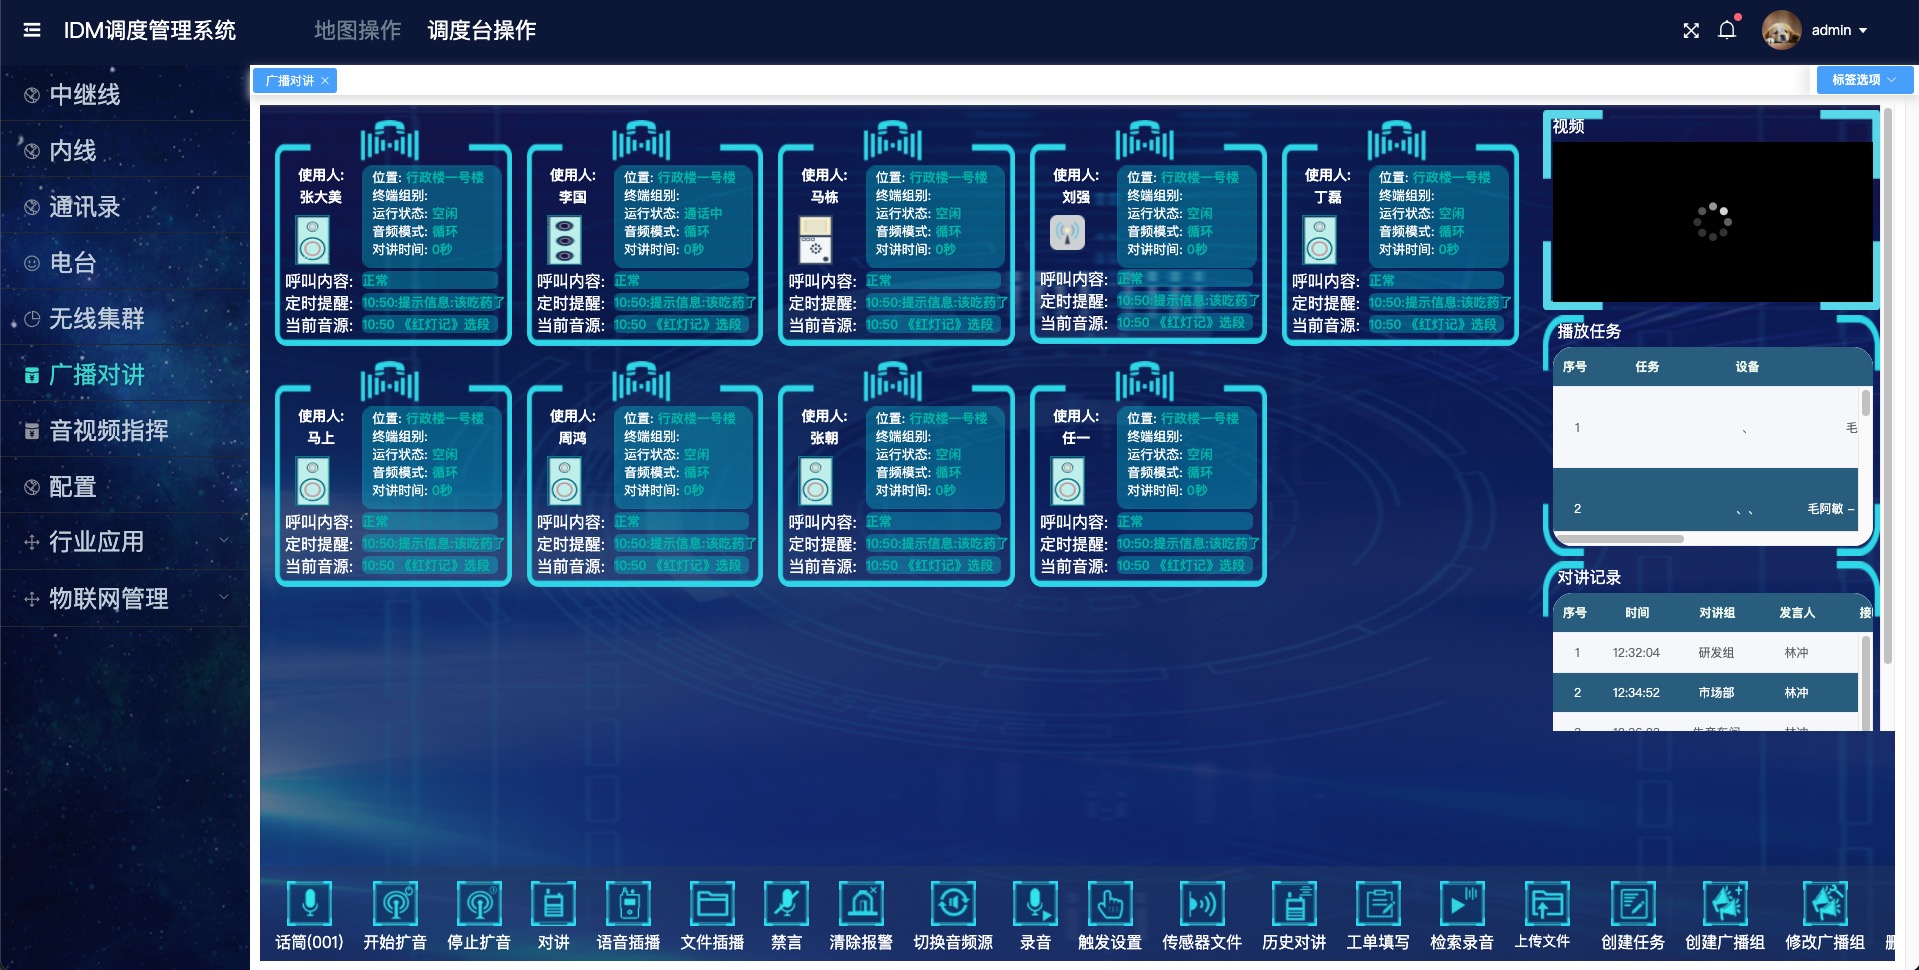Open notification bell in header

1727,30
